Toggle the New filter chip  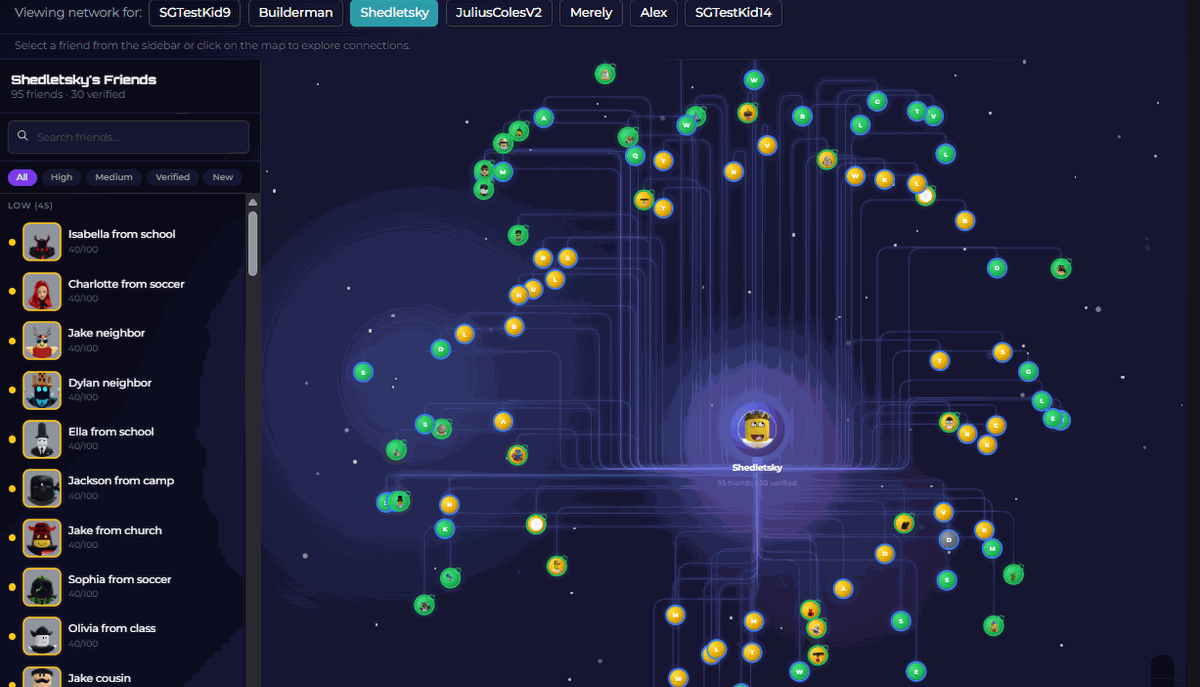coord(223,177)
